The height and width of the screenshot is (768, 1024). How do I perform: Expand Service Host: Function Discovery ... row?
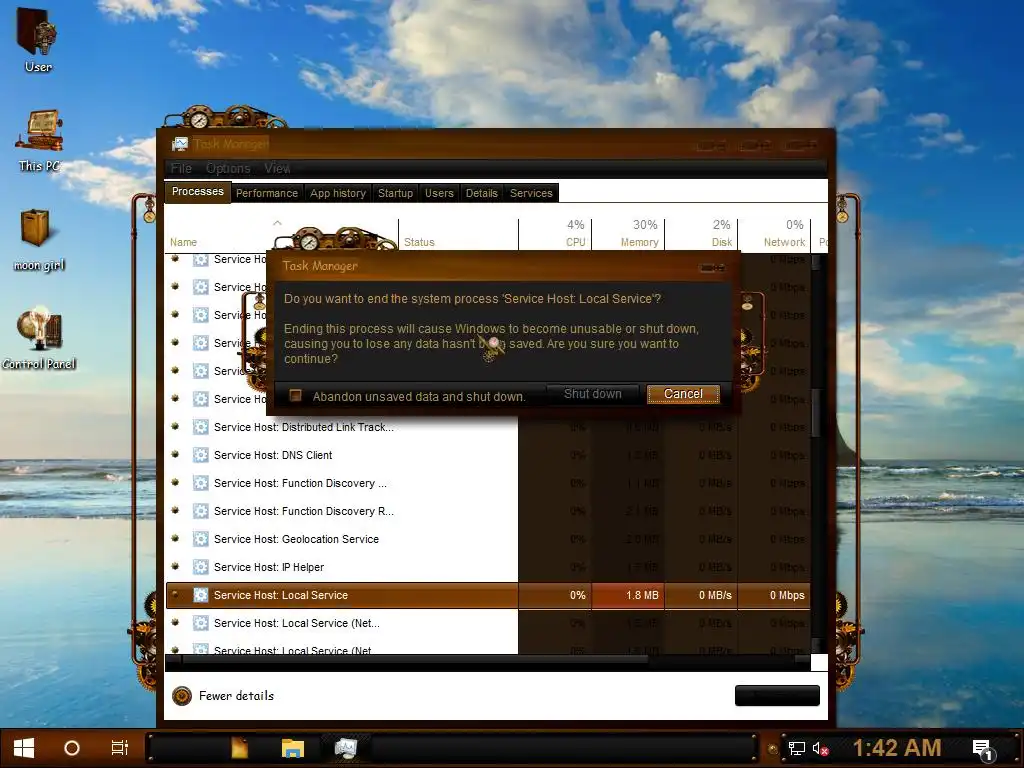[x=175, y=483]
